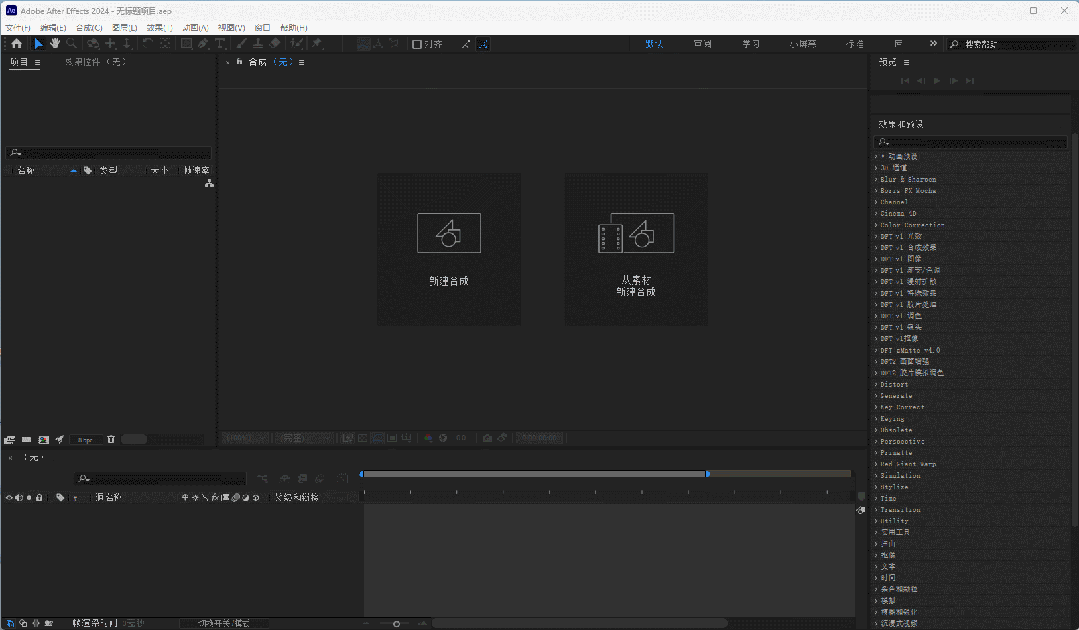The height and width of the screenshot is (630, 1079).
Task: Click the new folder icon in Project panel
Action: click(x=26, y=439)
